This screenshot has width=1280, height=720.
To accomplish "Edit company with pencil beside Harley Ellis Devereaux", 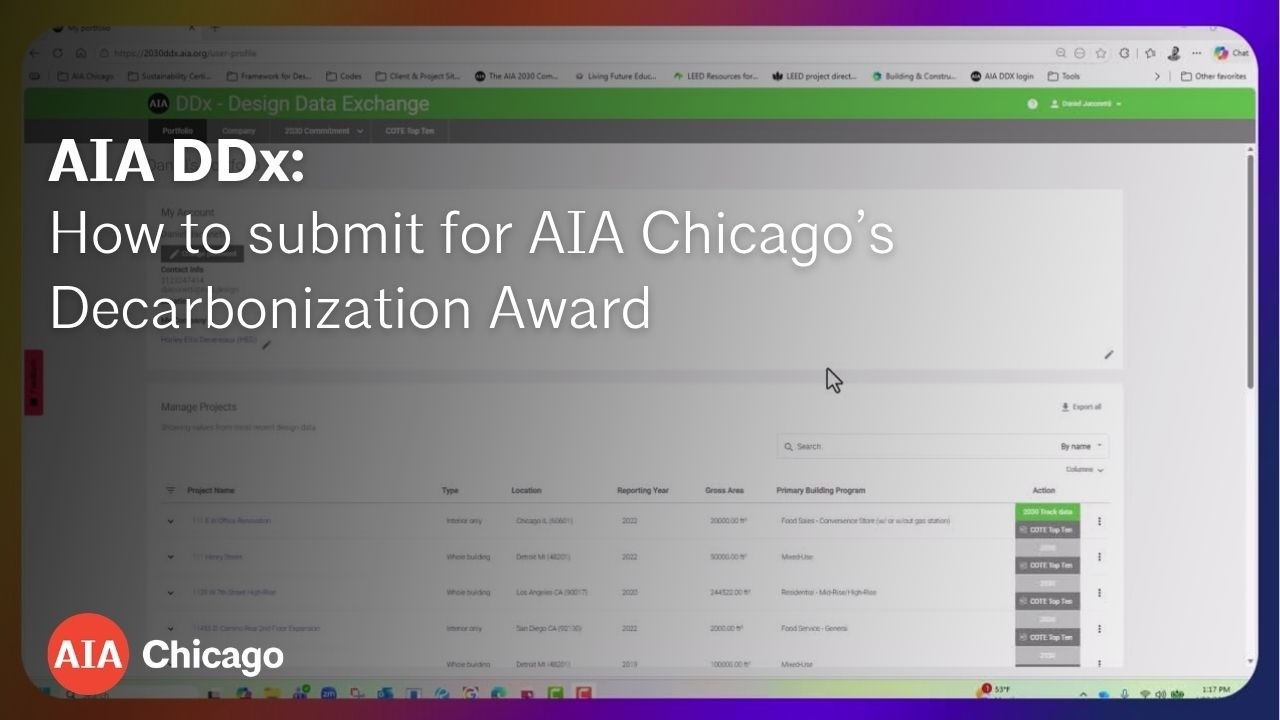I will (x=266, y=345).
